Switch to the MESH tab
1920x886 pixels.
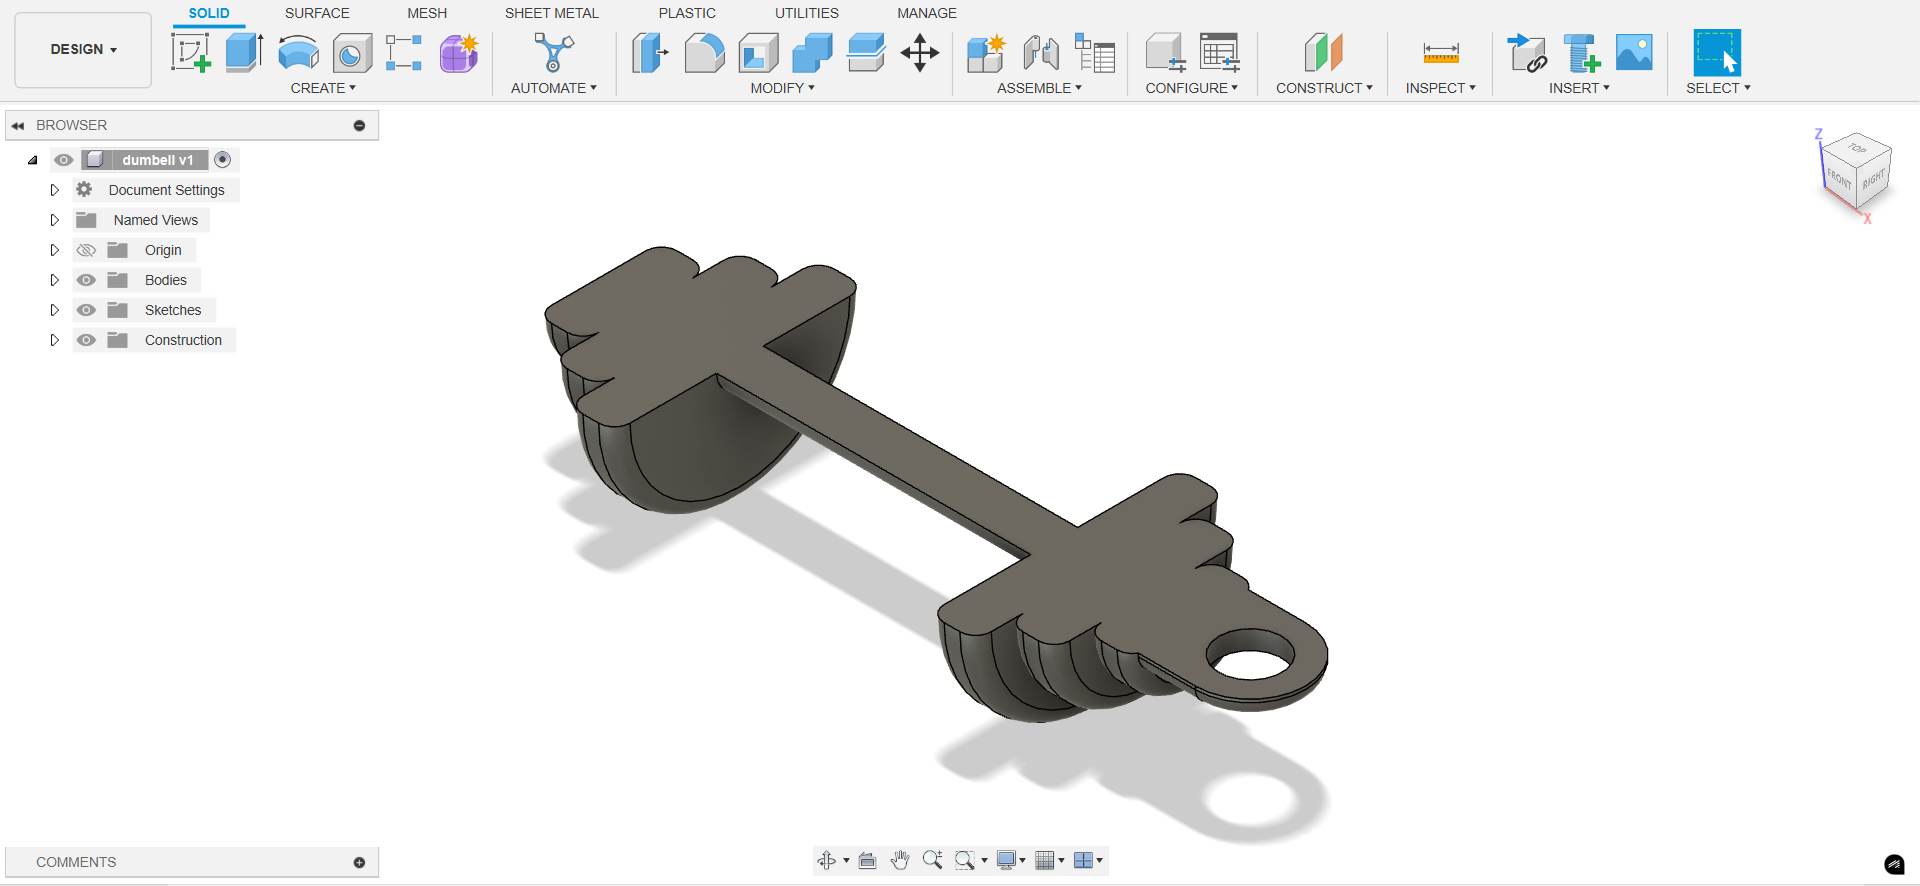point(427,13)
